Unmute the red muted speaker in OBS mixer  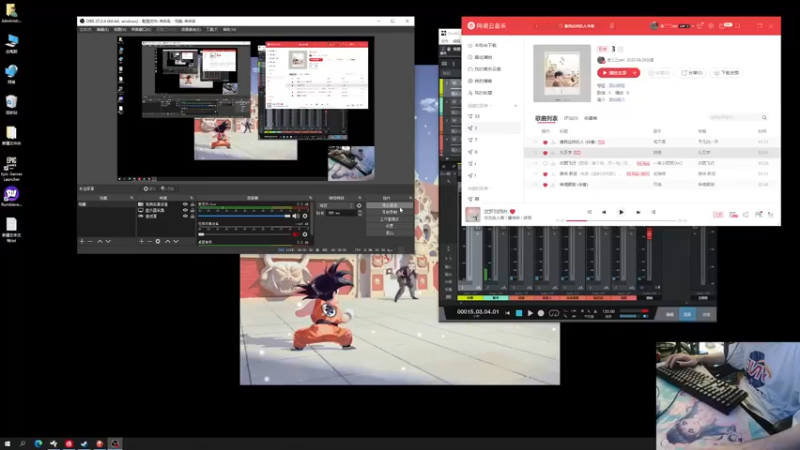296,234
